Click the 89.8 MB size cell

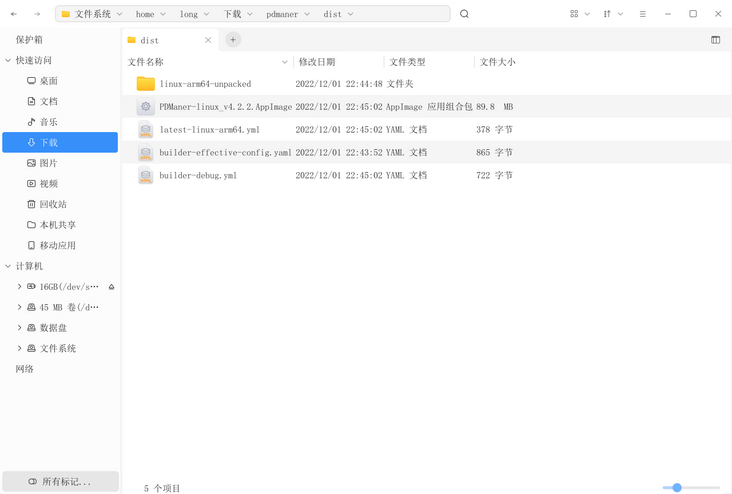(495, 107)
